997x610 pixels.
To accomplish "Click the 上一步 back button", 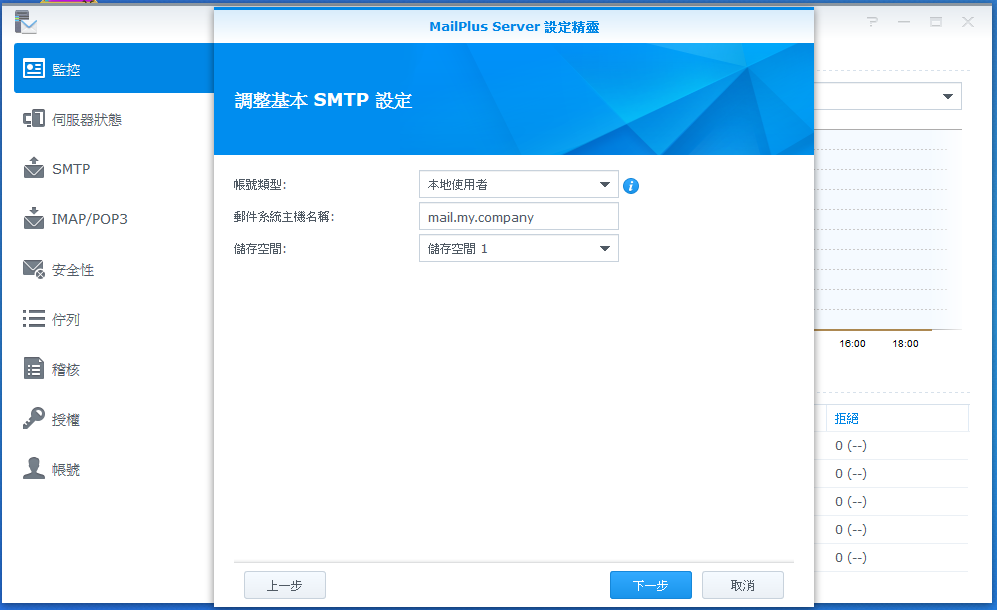I will click(x=285, y=585).
